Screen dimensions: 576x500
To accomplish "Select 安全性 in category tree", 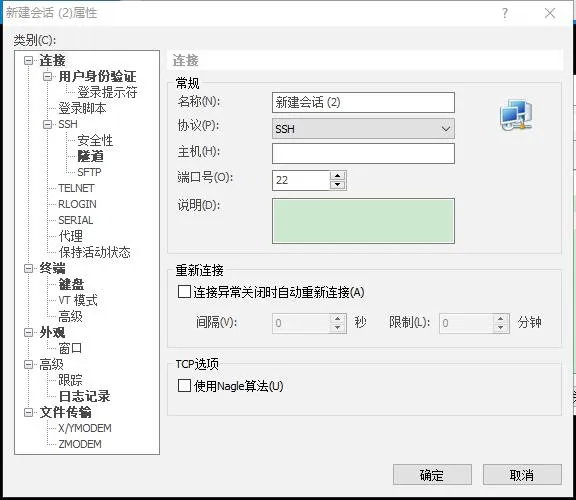I will [95, 140].
